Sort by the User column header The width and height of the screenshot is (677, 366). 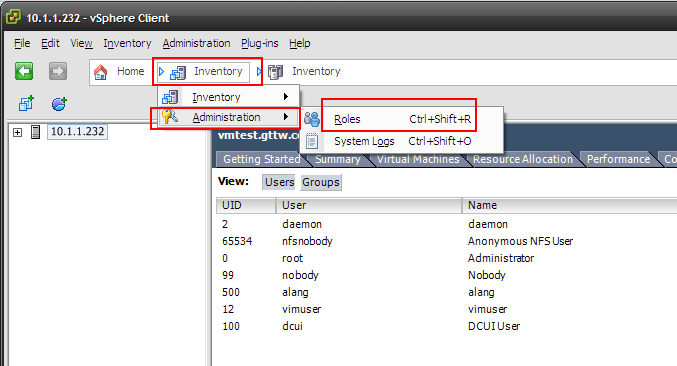pos(369,205)
